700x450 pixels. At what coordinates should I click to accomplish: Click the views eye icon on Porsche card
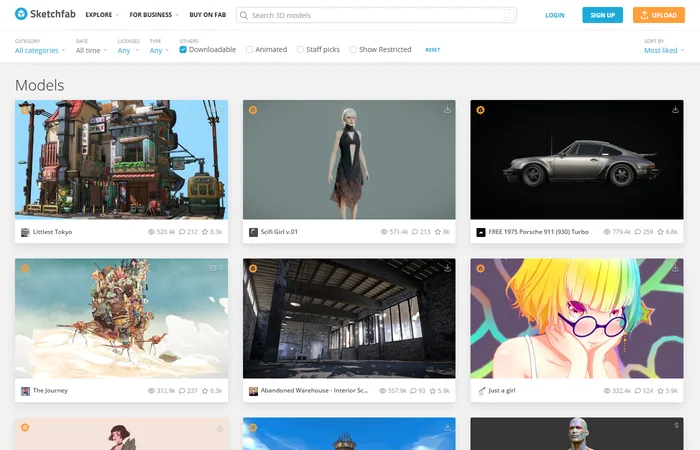[607, 232]
